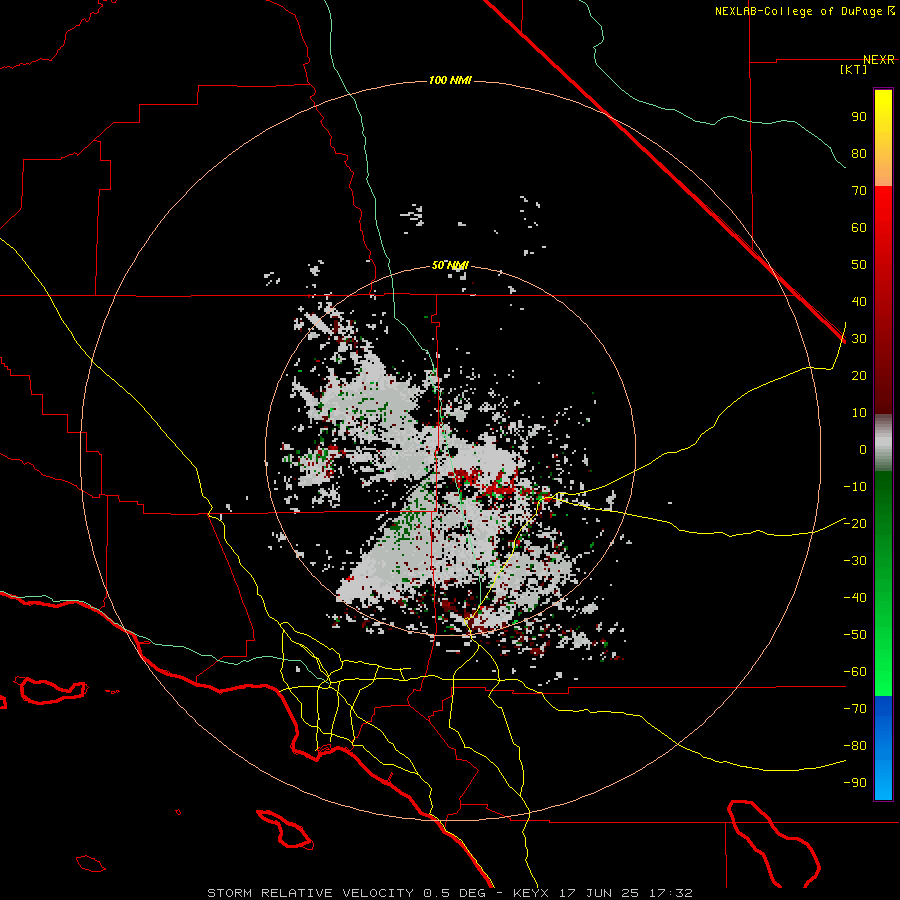This screenshot has height=900, width=900.
Task: Click the -20 value on velocity scale
Action: [x=855, y=524]
